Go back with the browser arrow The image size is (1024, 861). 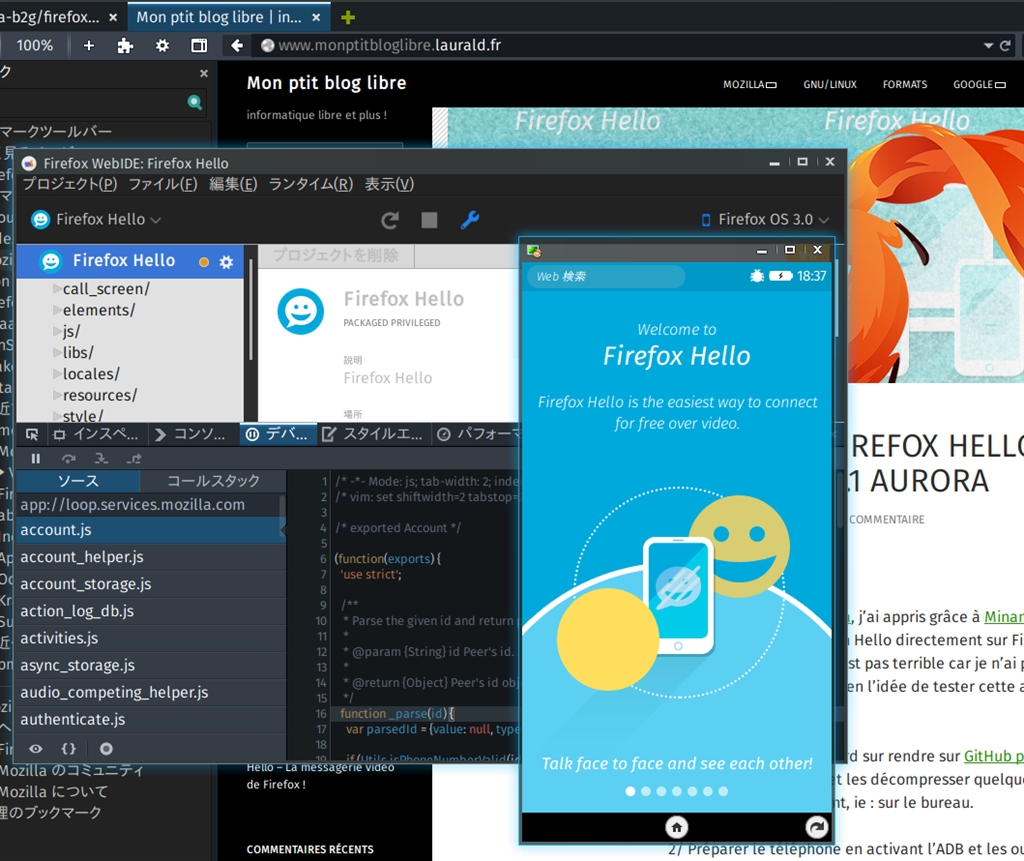237,45
